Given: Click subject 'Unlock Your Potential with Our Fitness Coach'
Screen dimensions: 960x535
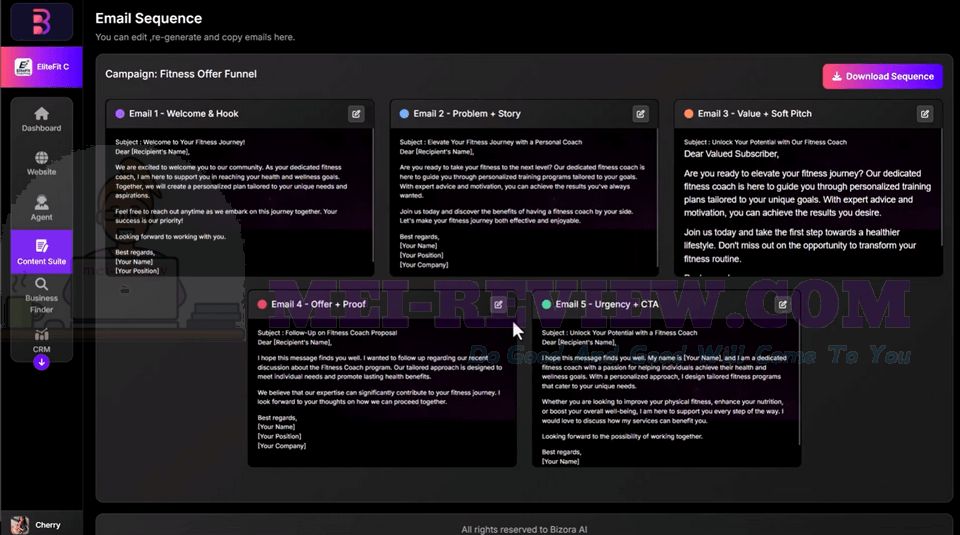Looking at the screenshot, I should point(779,142).
